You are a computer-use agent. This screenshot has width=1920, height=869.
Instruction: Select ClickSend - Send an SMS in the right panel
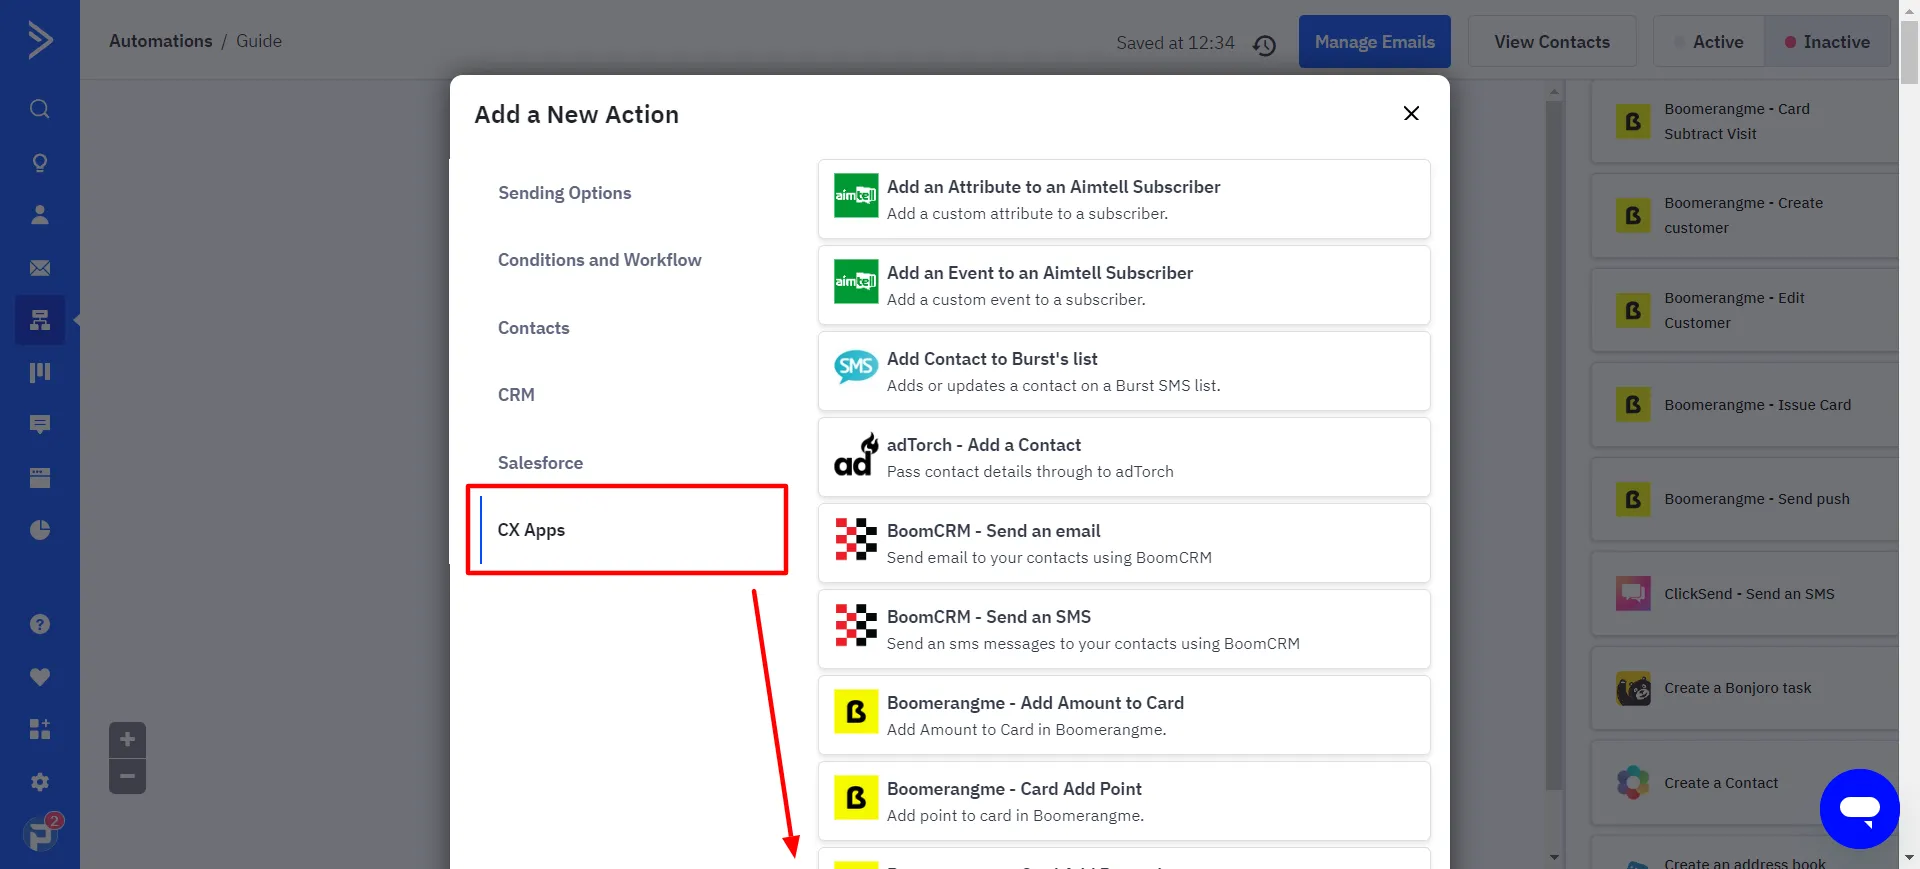(x=1745, y=594)
